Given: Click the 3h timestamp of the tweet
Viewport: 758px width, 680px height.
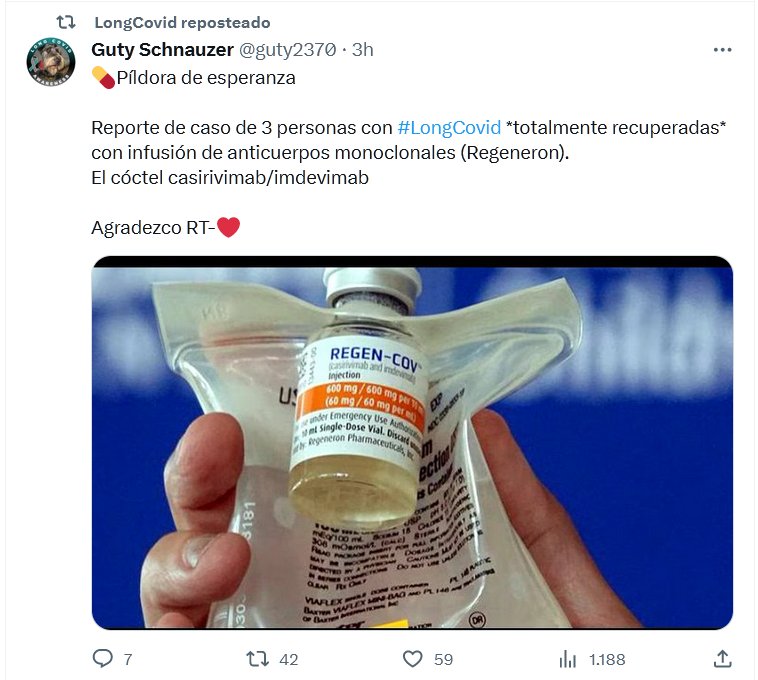Looking at the screenshot, I should (363, 50).
